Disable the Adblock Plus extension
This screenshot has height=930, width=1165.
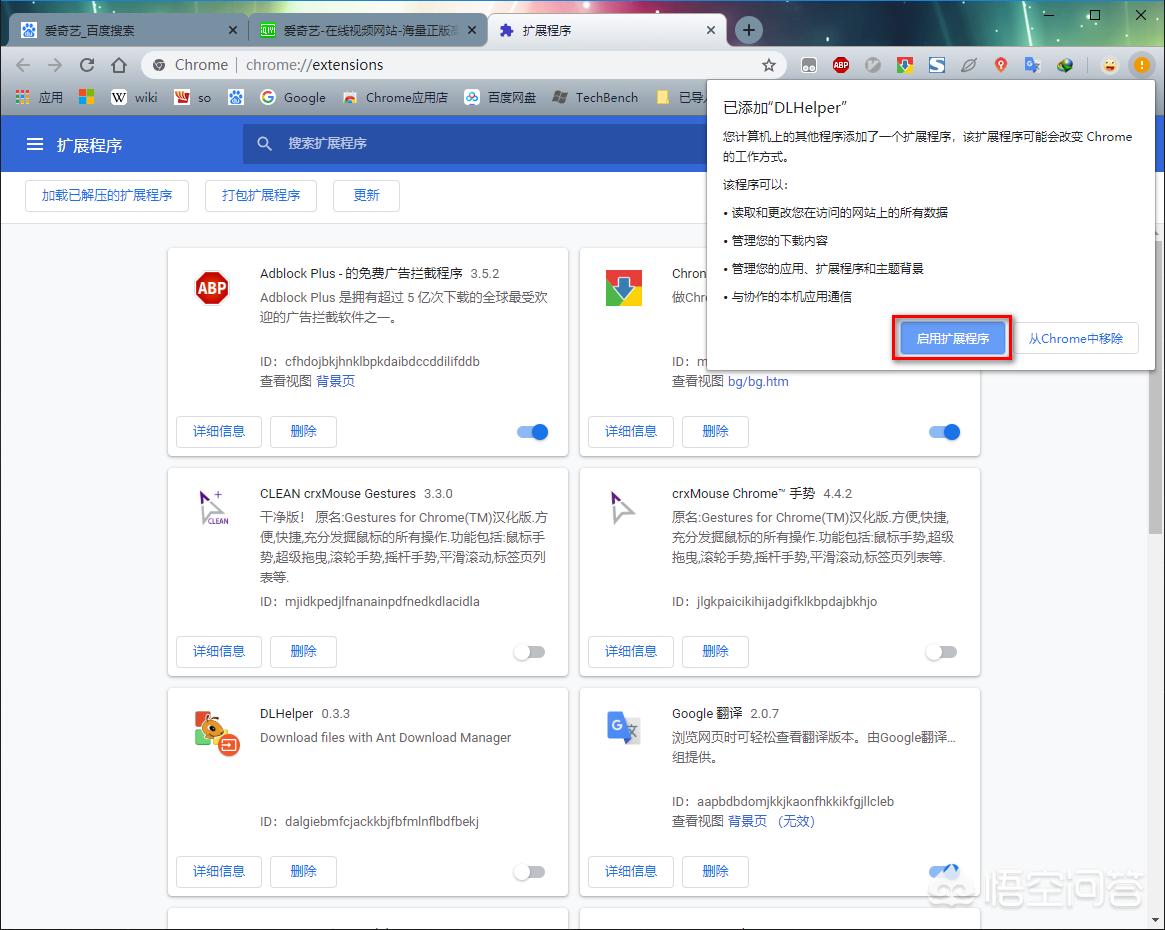pos(531,432)
